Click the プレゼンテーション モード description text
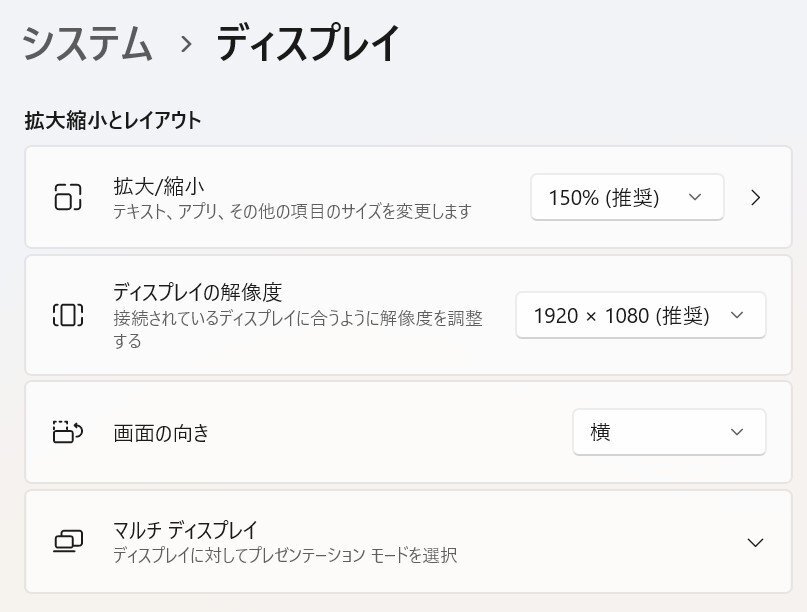The width and height of the screenshot is (807, 612). [x=285, y=555]
